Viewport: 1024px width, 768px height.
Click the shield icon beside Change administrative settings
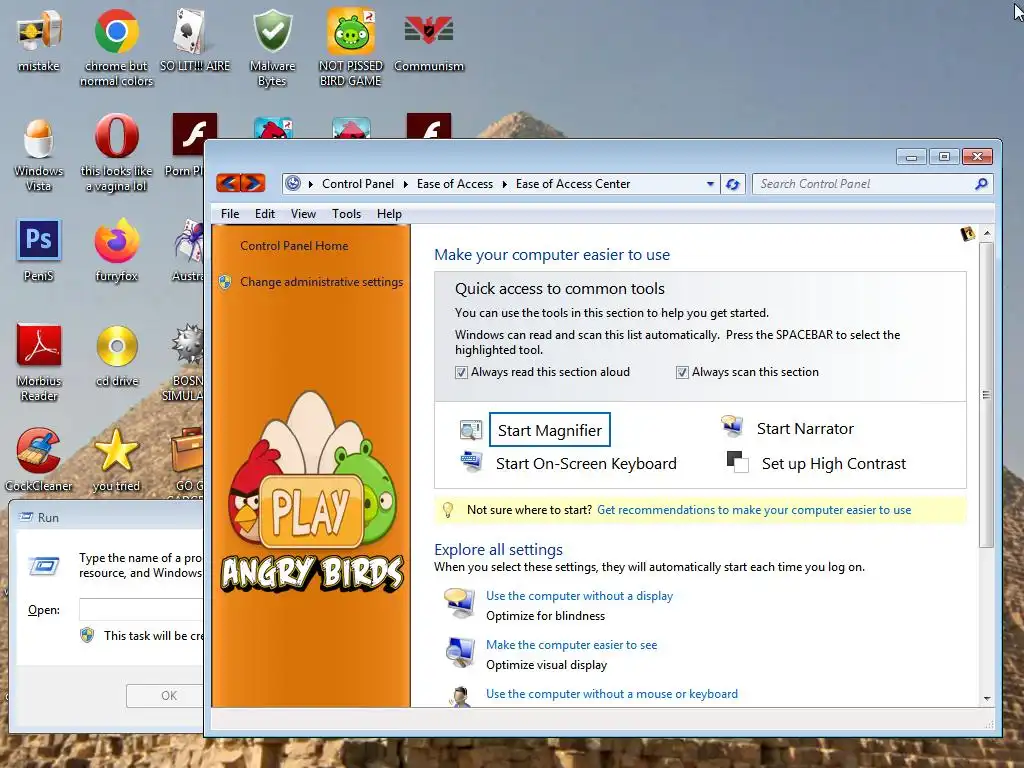[225, 282]
